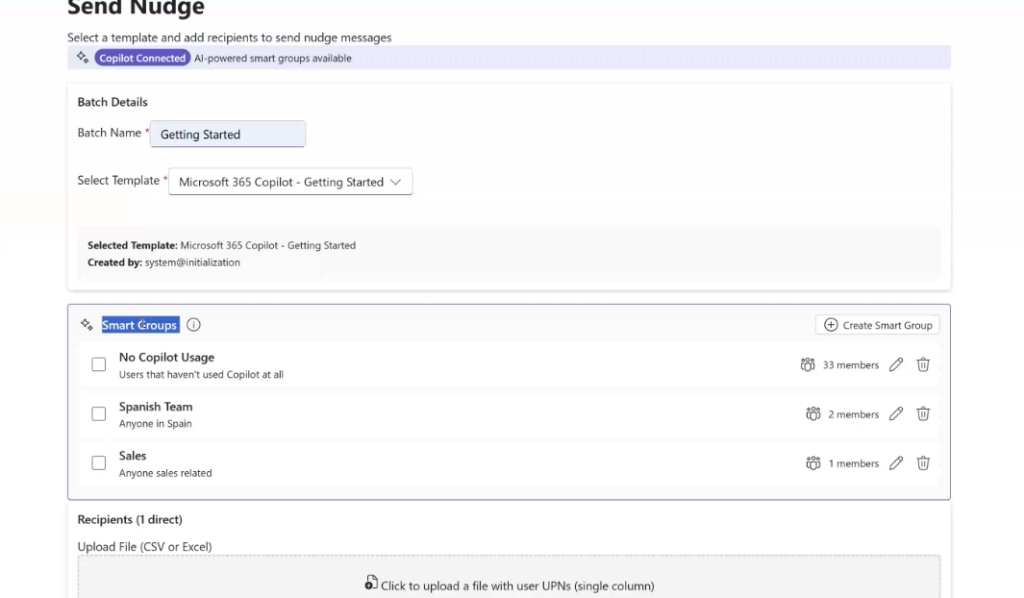
Task: Click the Spanish Team members icon
Action: (x=813, y=414)
